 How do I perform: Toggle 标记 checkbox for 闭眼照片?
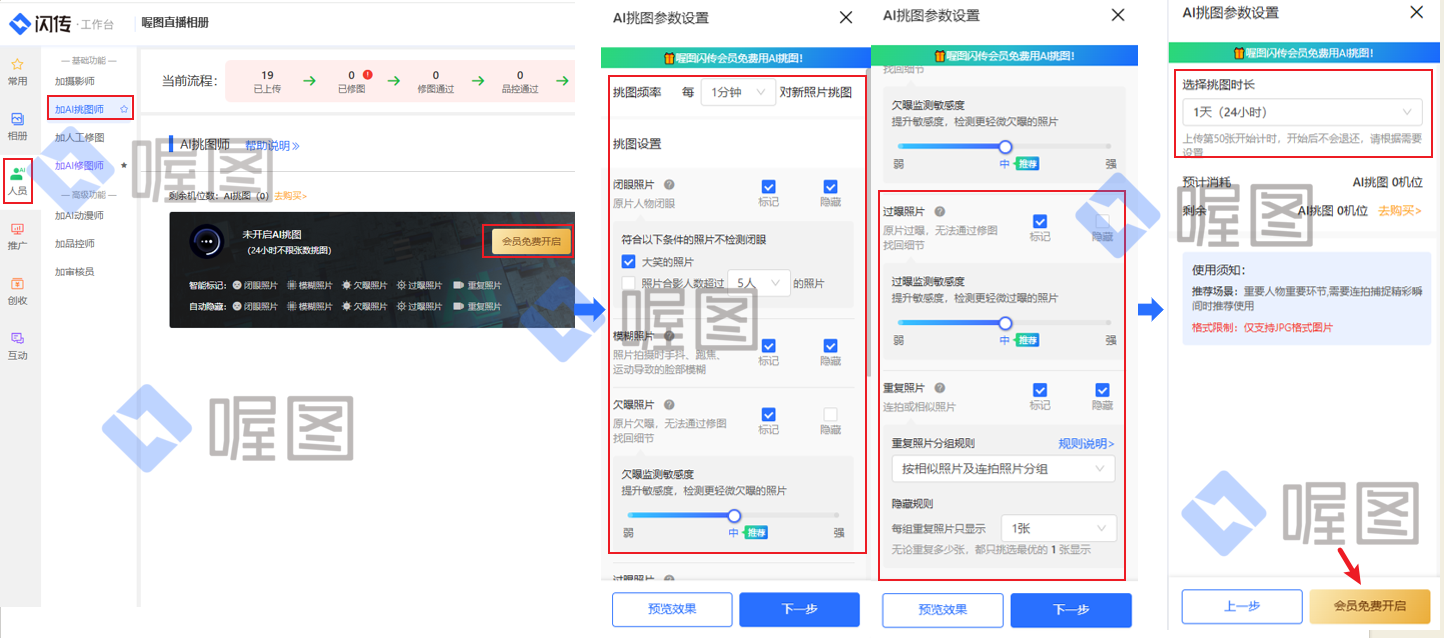pyautogui.click(x=768, y=187)
